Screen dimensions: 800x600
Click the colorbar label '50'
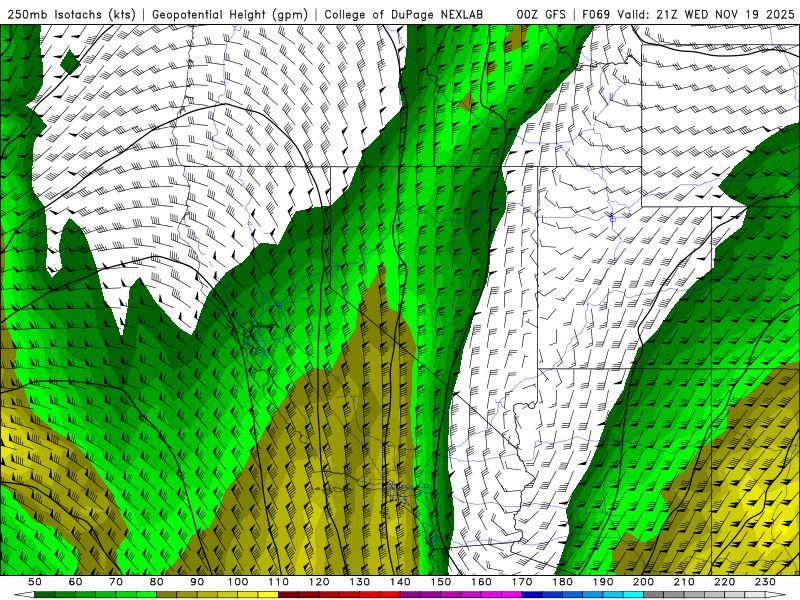(35, 582)
